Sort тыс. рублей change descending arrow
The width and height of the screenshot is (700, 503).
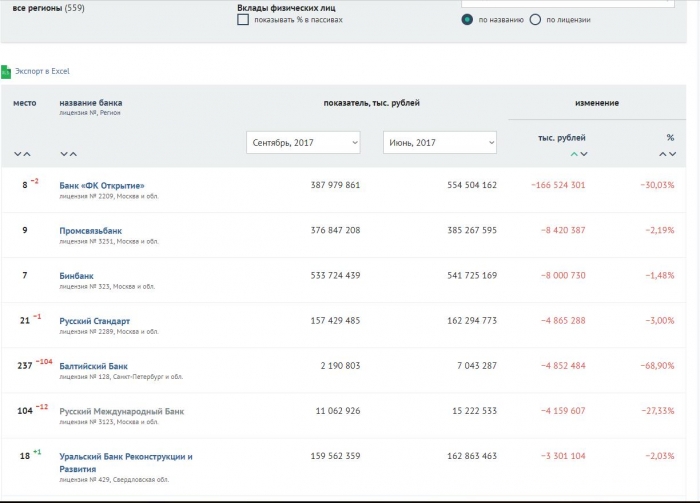click(584, 154)
